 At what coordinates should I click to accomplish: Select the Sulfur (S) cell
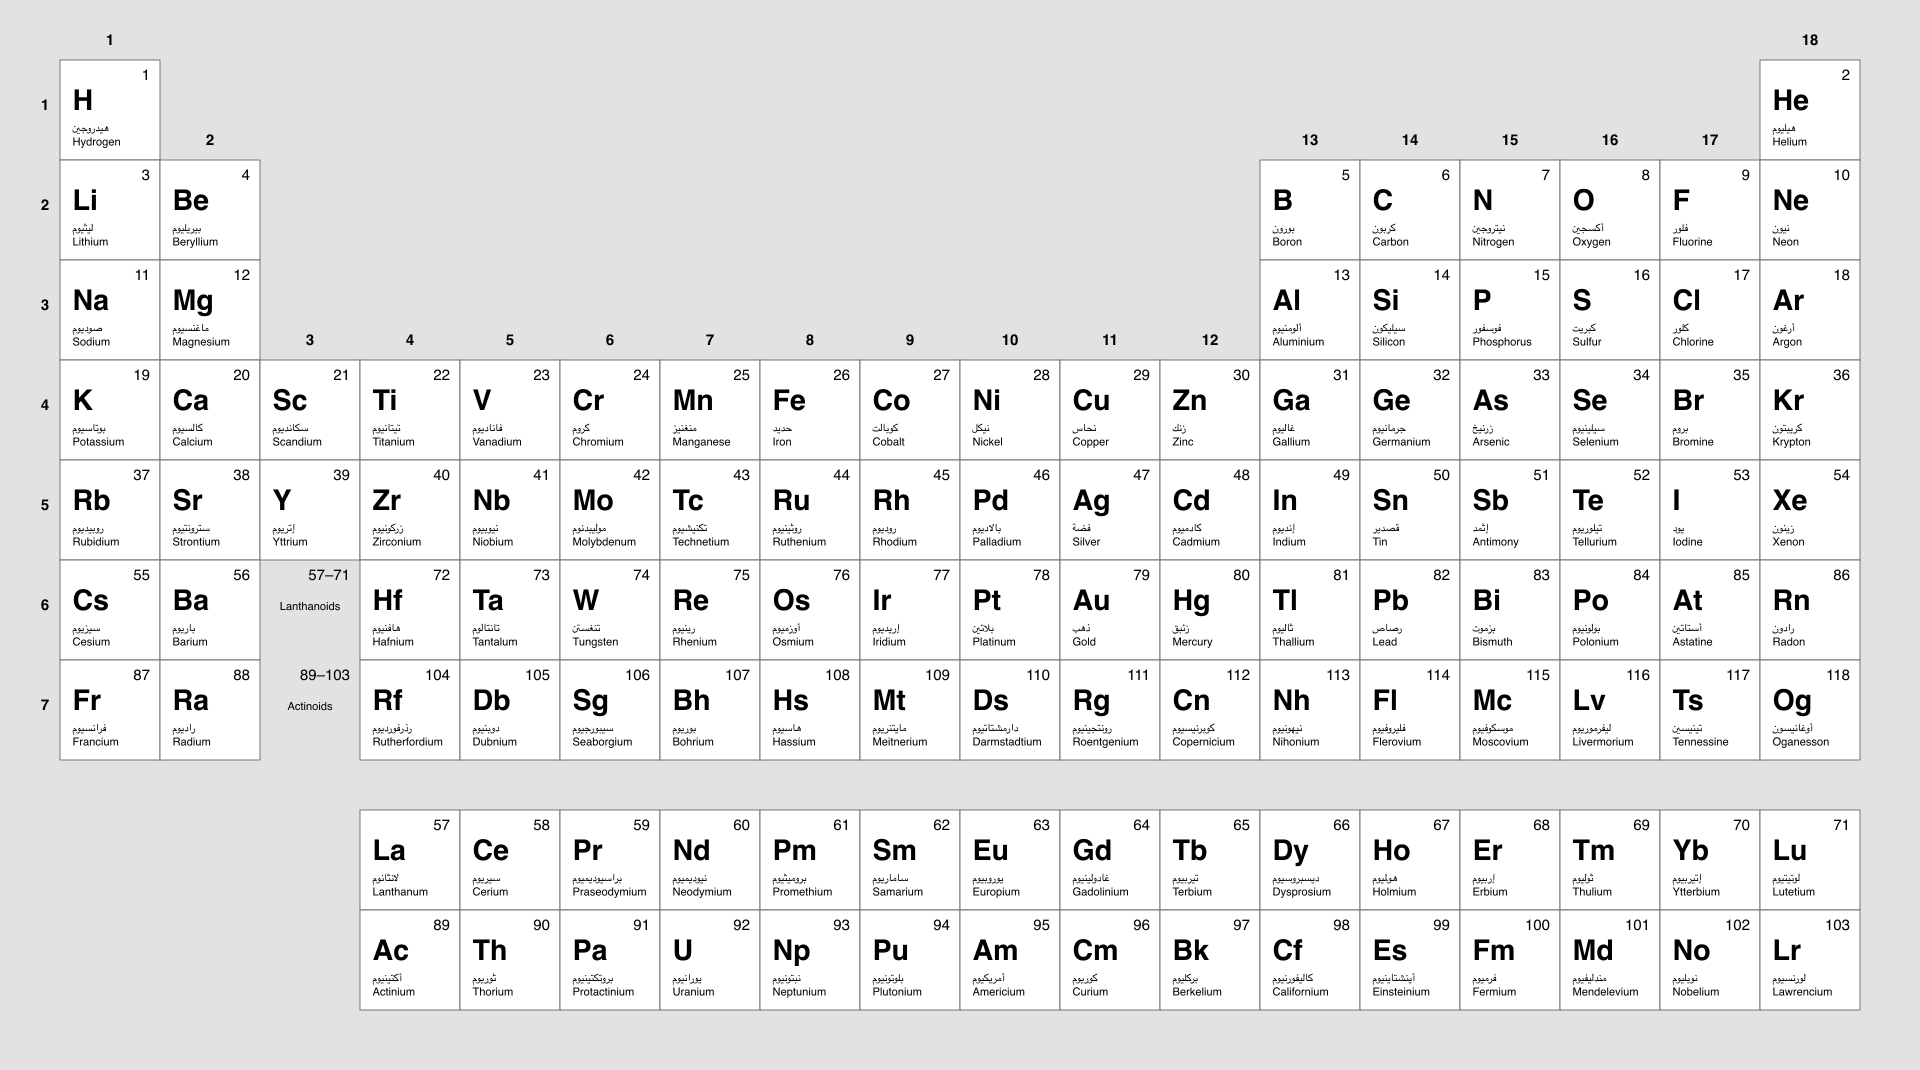[1610, 310]
